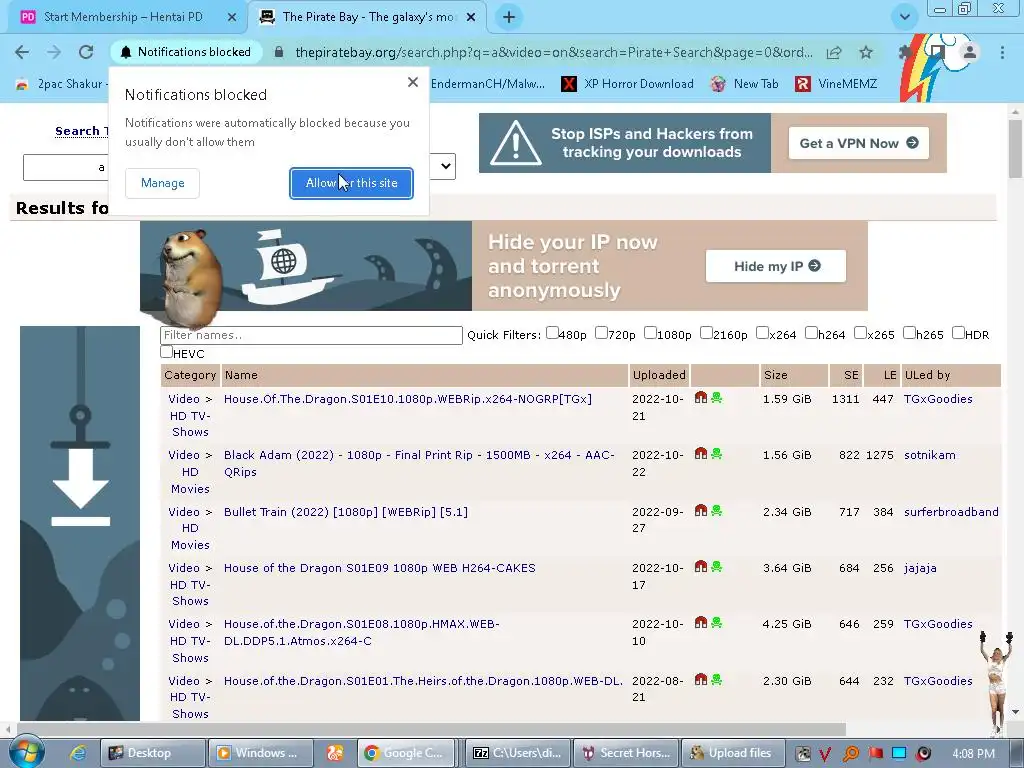Switch to the Start Membership tab
Screen dimensions: 1024x768
124,17
